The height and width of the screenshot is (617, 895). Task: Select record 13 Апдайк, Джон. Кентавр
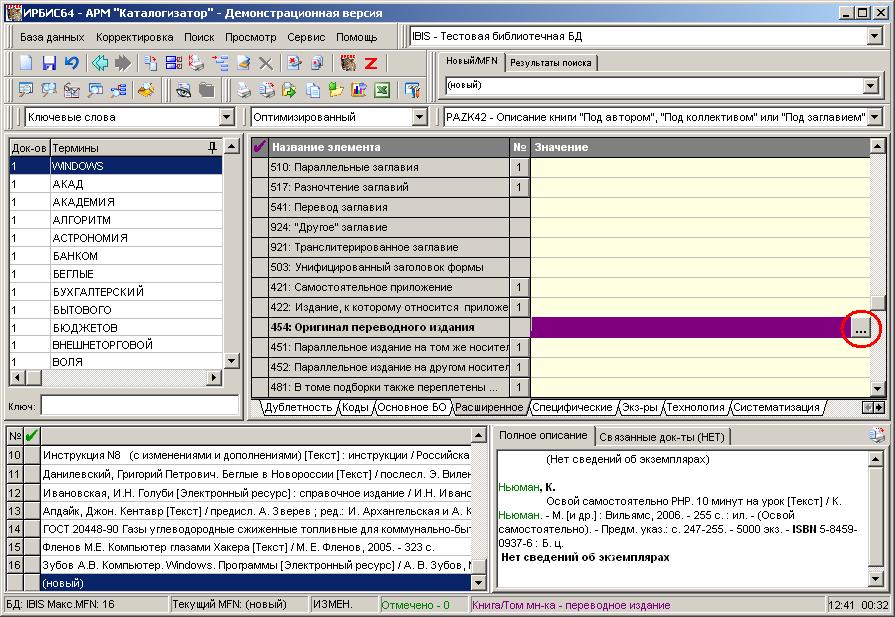click(257, 511)
